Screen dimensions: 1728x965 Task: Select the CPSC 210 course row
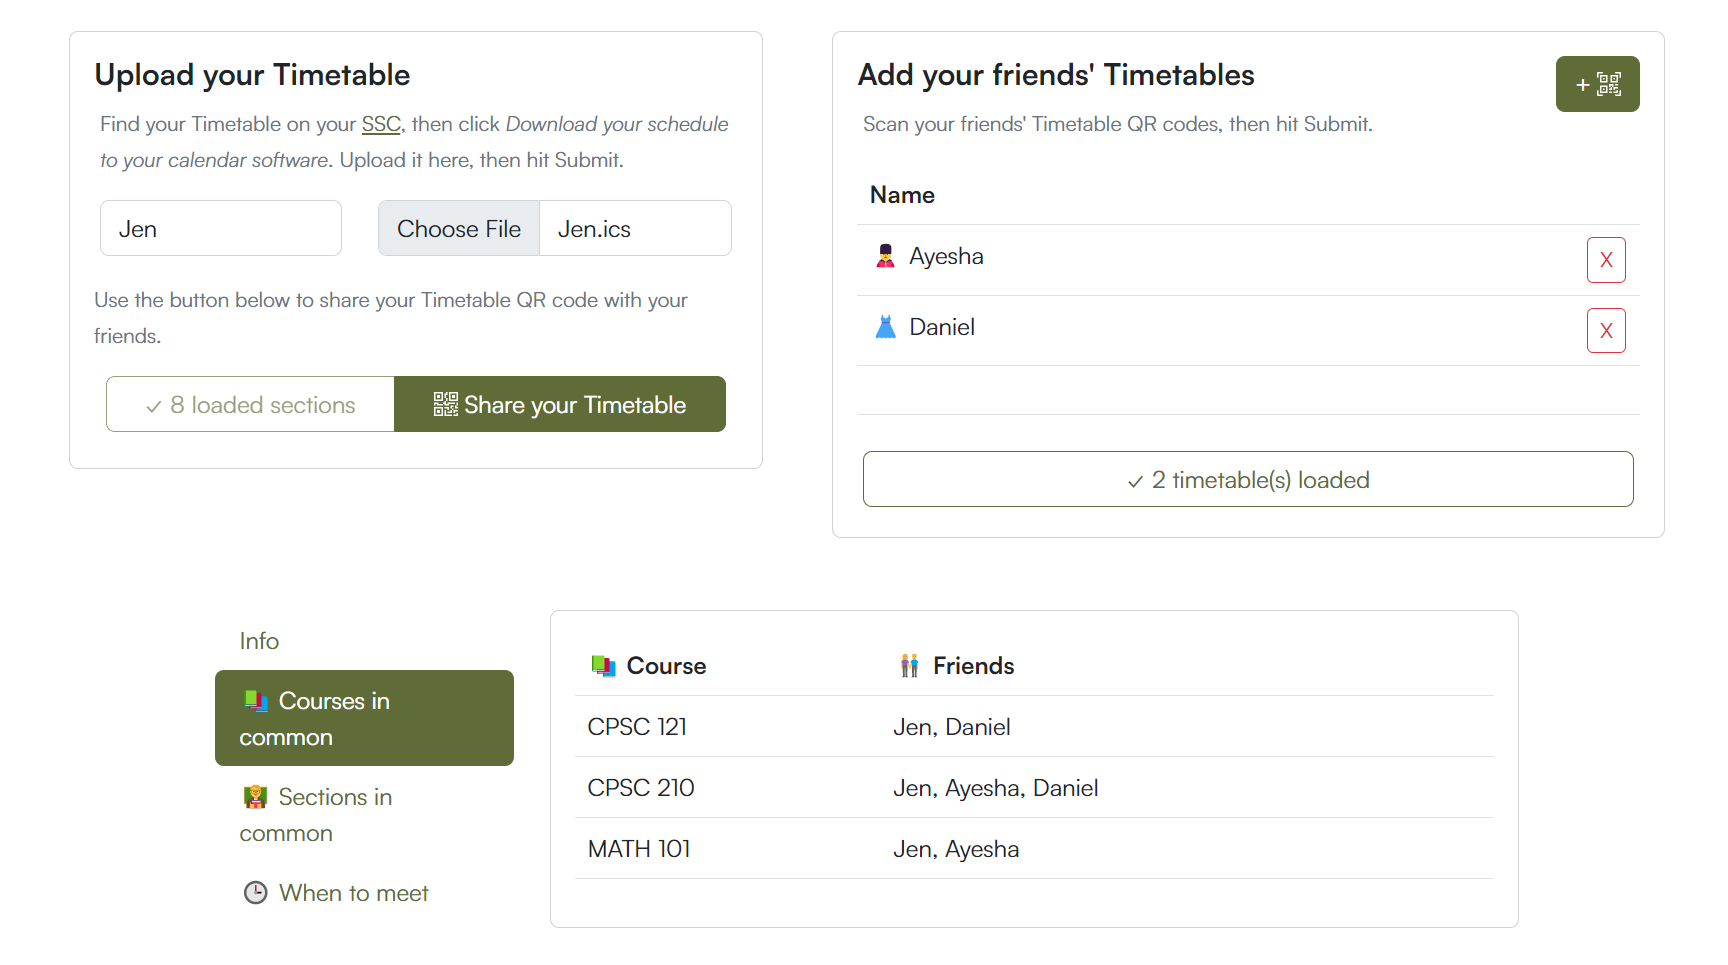(x=1033, y=788)
